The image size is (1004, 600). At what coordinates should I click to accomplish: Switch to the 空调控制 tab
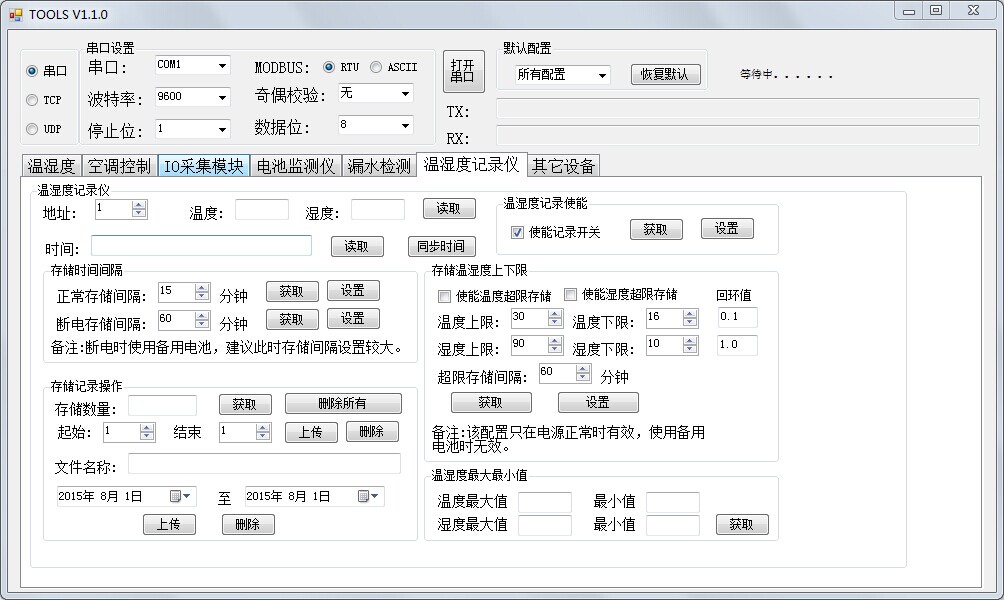119,166
